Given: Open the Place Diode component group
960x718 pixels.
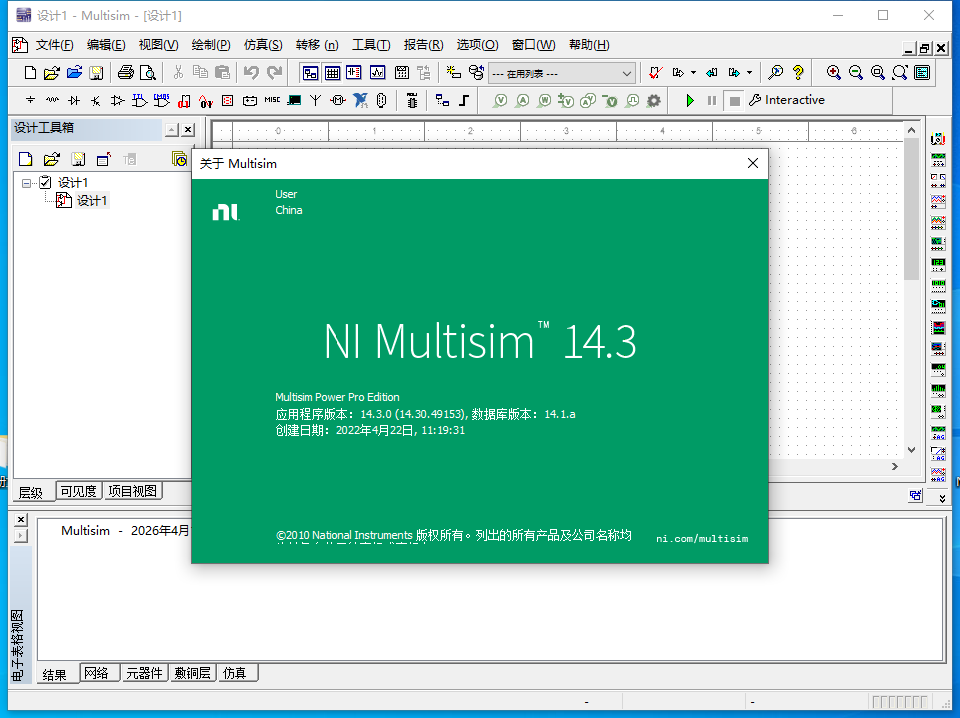Looking at the screenshot, I should [73, 100].
